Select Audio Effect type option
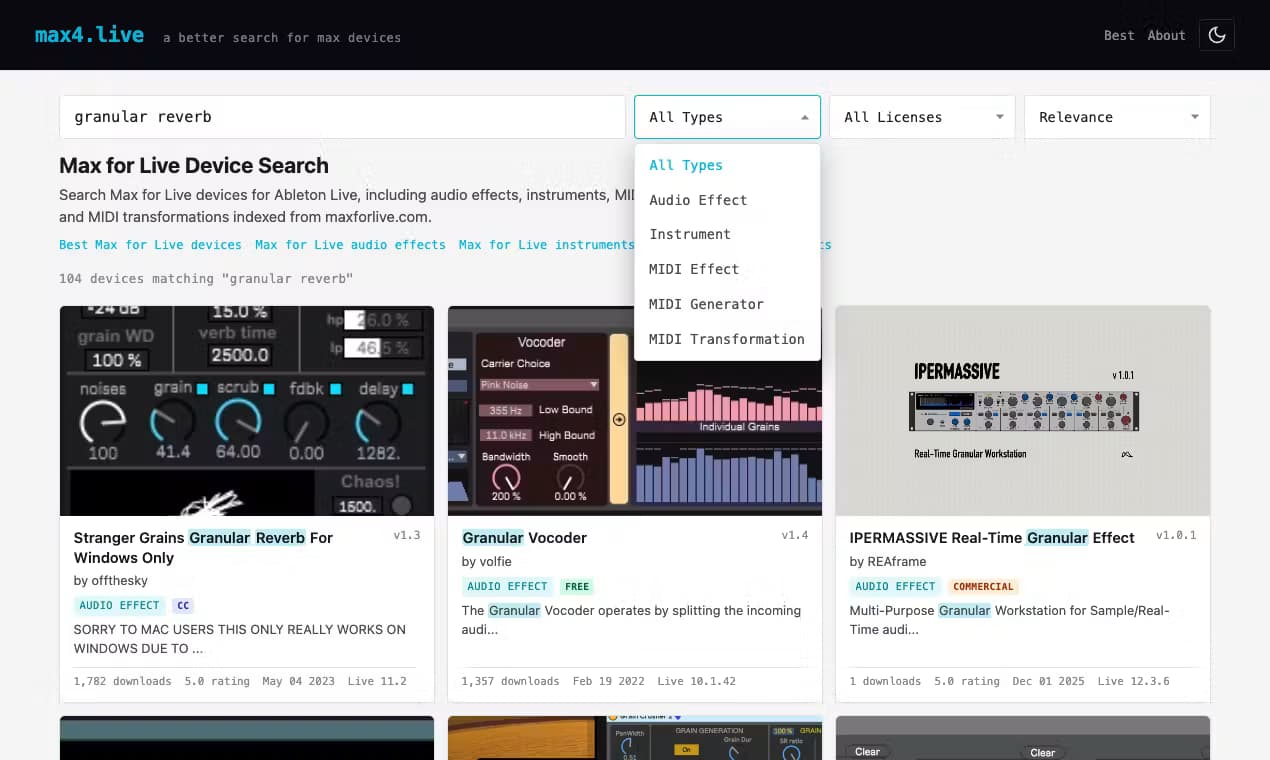Screen dimensions: 1270x760 727,200
